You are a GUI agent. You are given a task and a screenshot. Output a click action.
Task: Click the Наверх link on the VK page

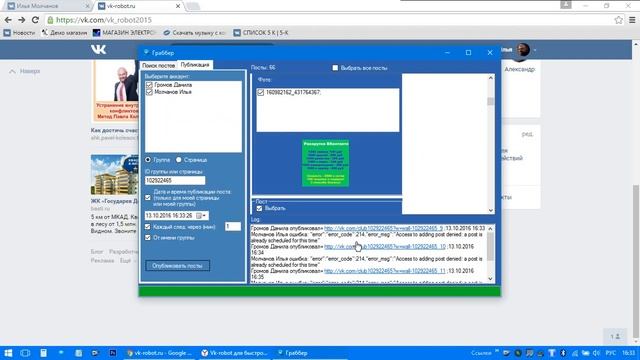pyautogui.click(x=25, y=71)
